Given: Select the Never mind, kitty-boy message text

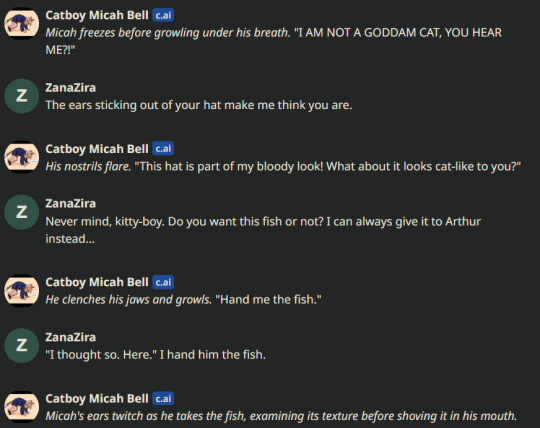Looking at the screenshot, I should [263, 230].
